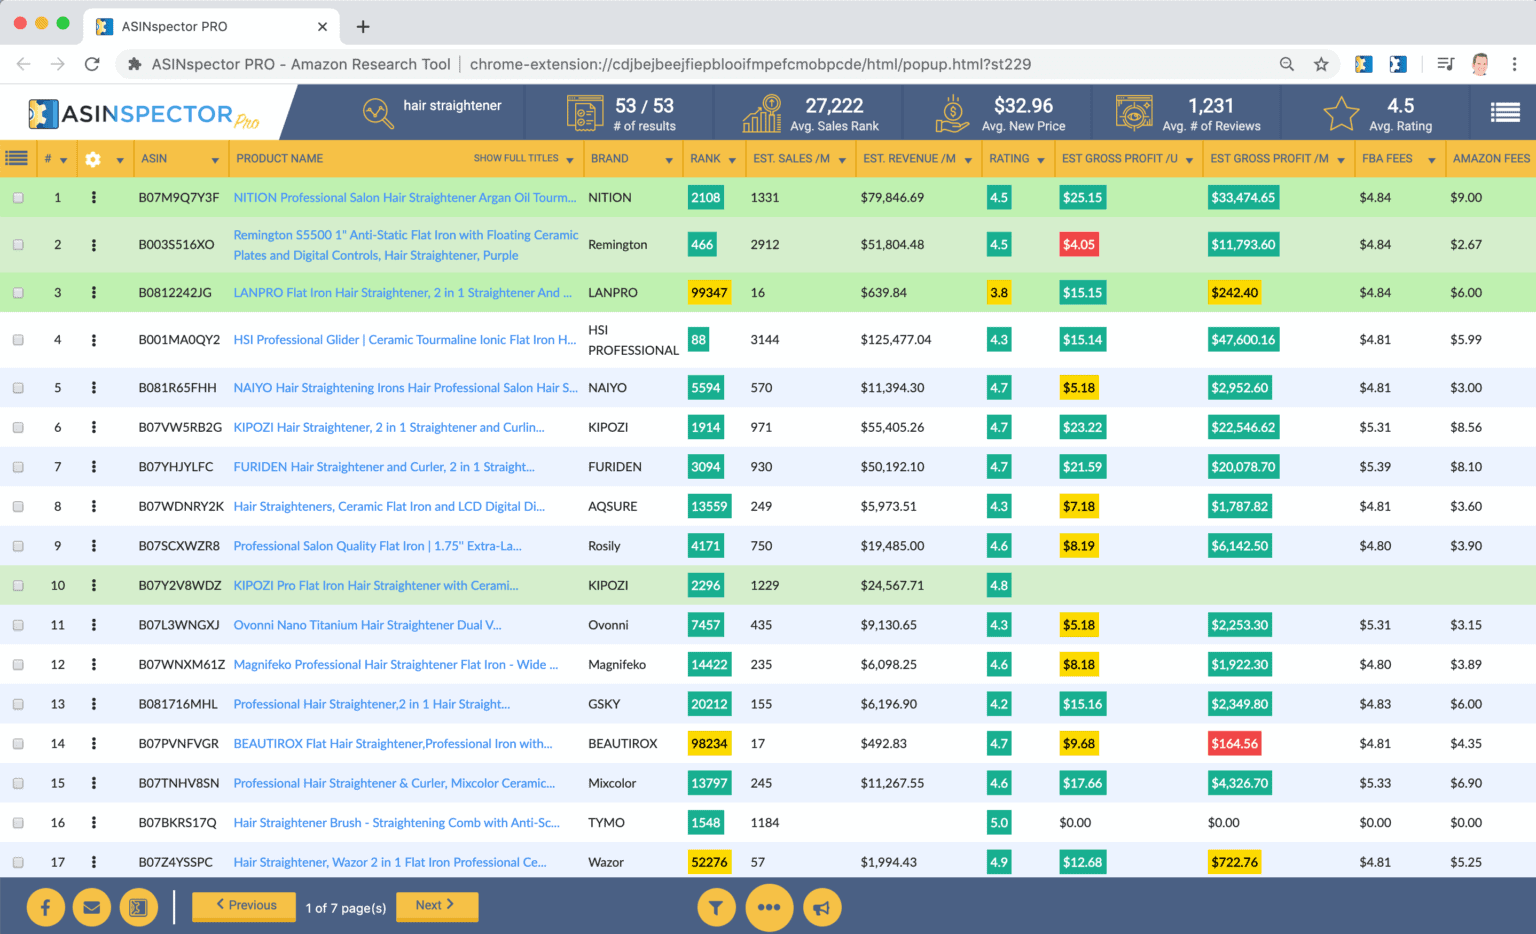Click the red $4.05 gross profit badge
1536x934 pixels.
(1079, 245)
